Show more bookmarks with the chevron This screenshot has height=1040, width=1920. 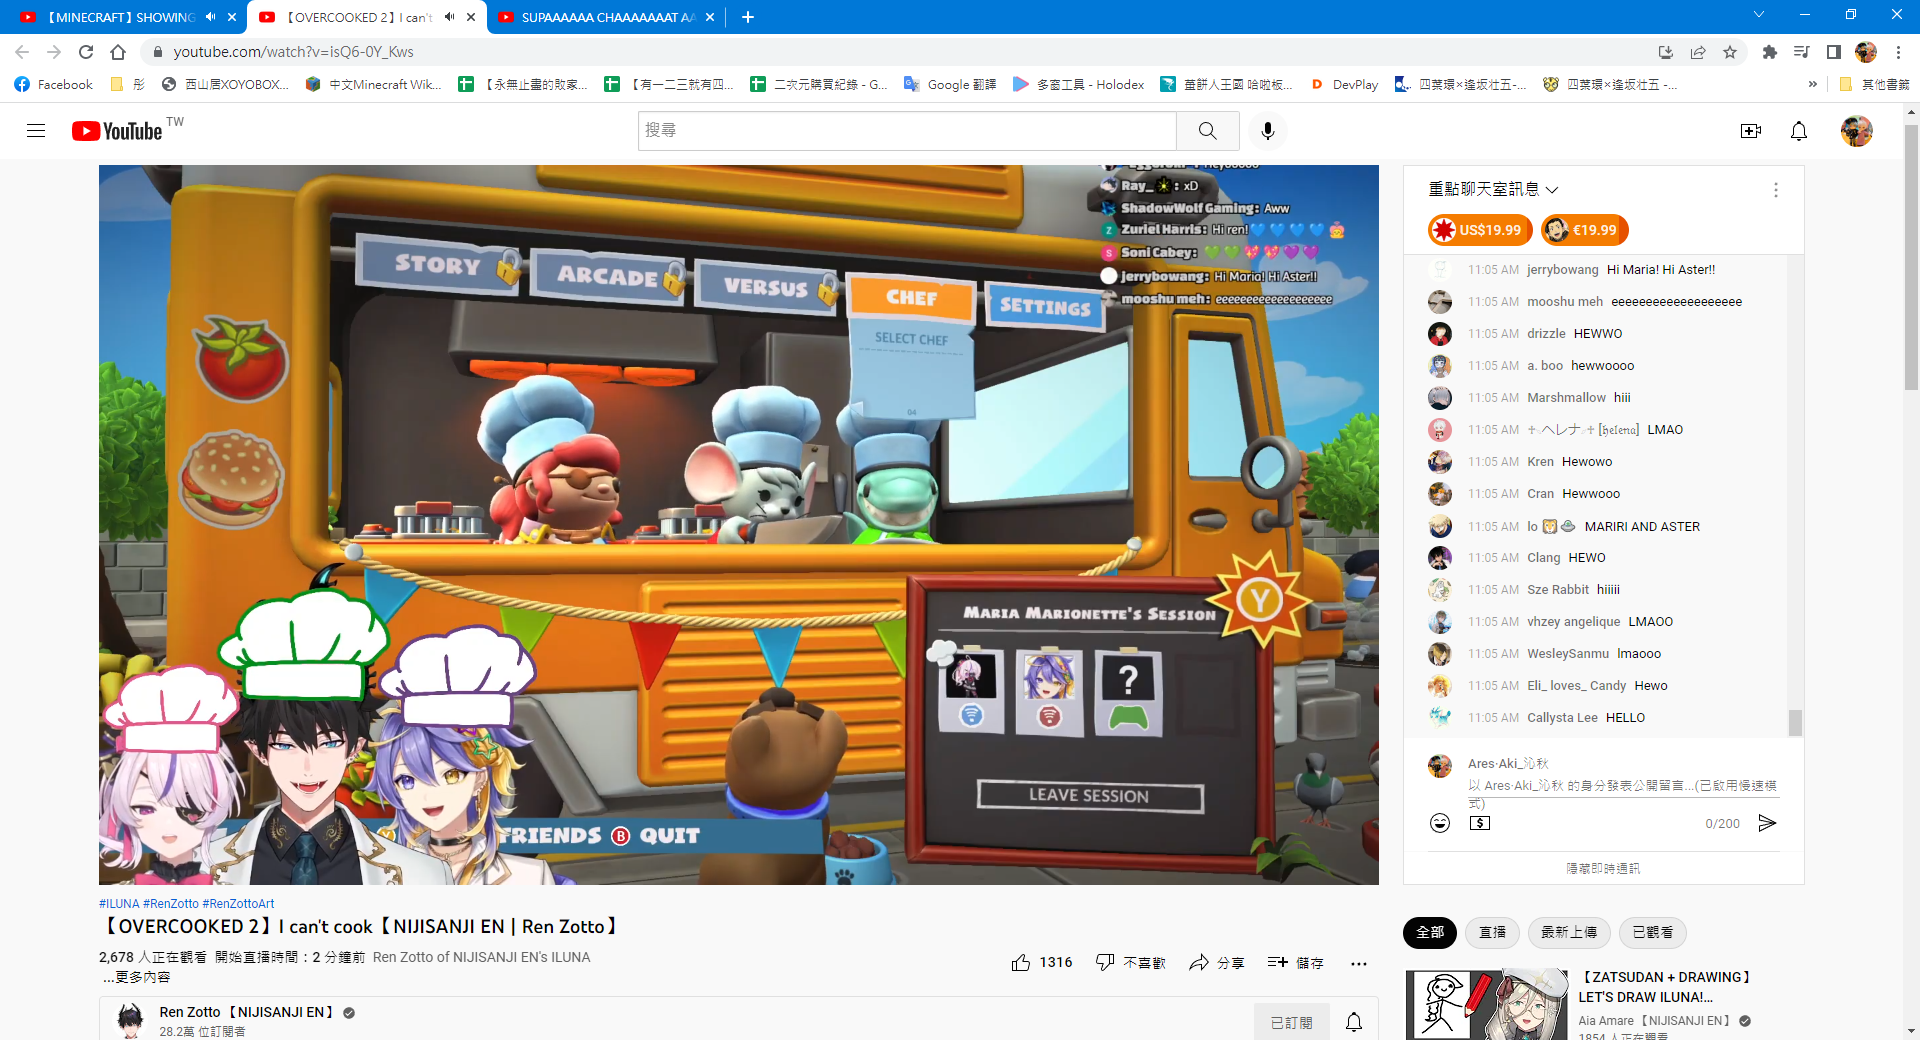click(x=1812, y=84)
